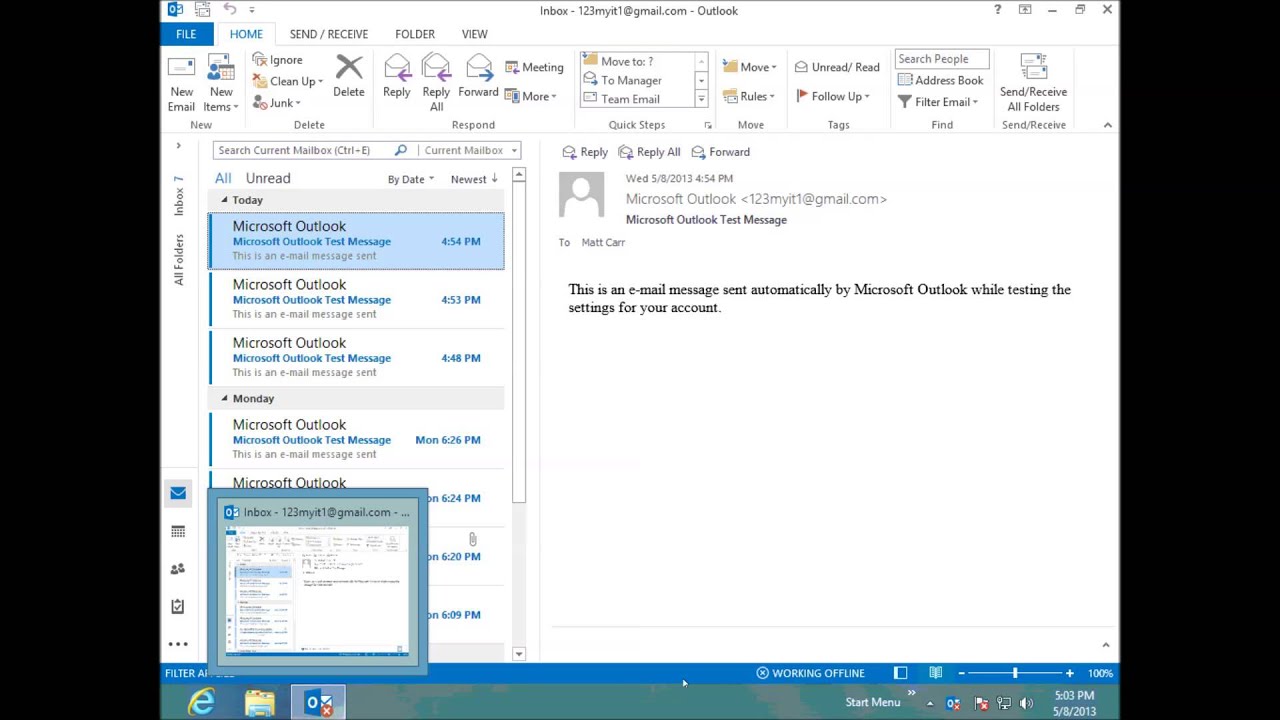Click the zoom in plus button
Screen dimensions: 1280x720
point(1069,673)
